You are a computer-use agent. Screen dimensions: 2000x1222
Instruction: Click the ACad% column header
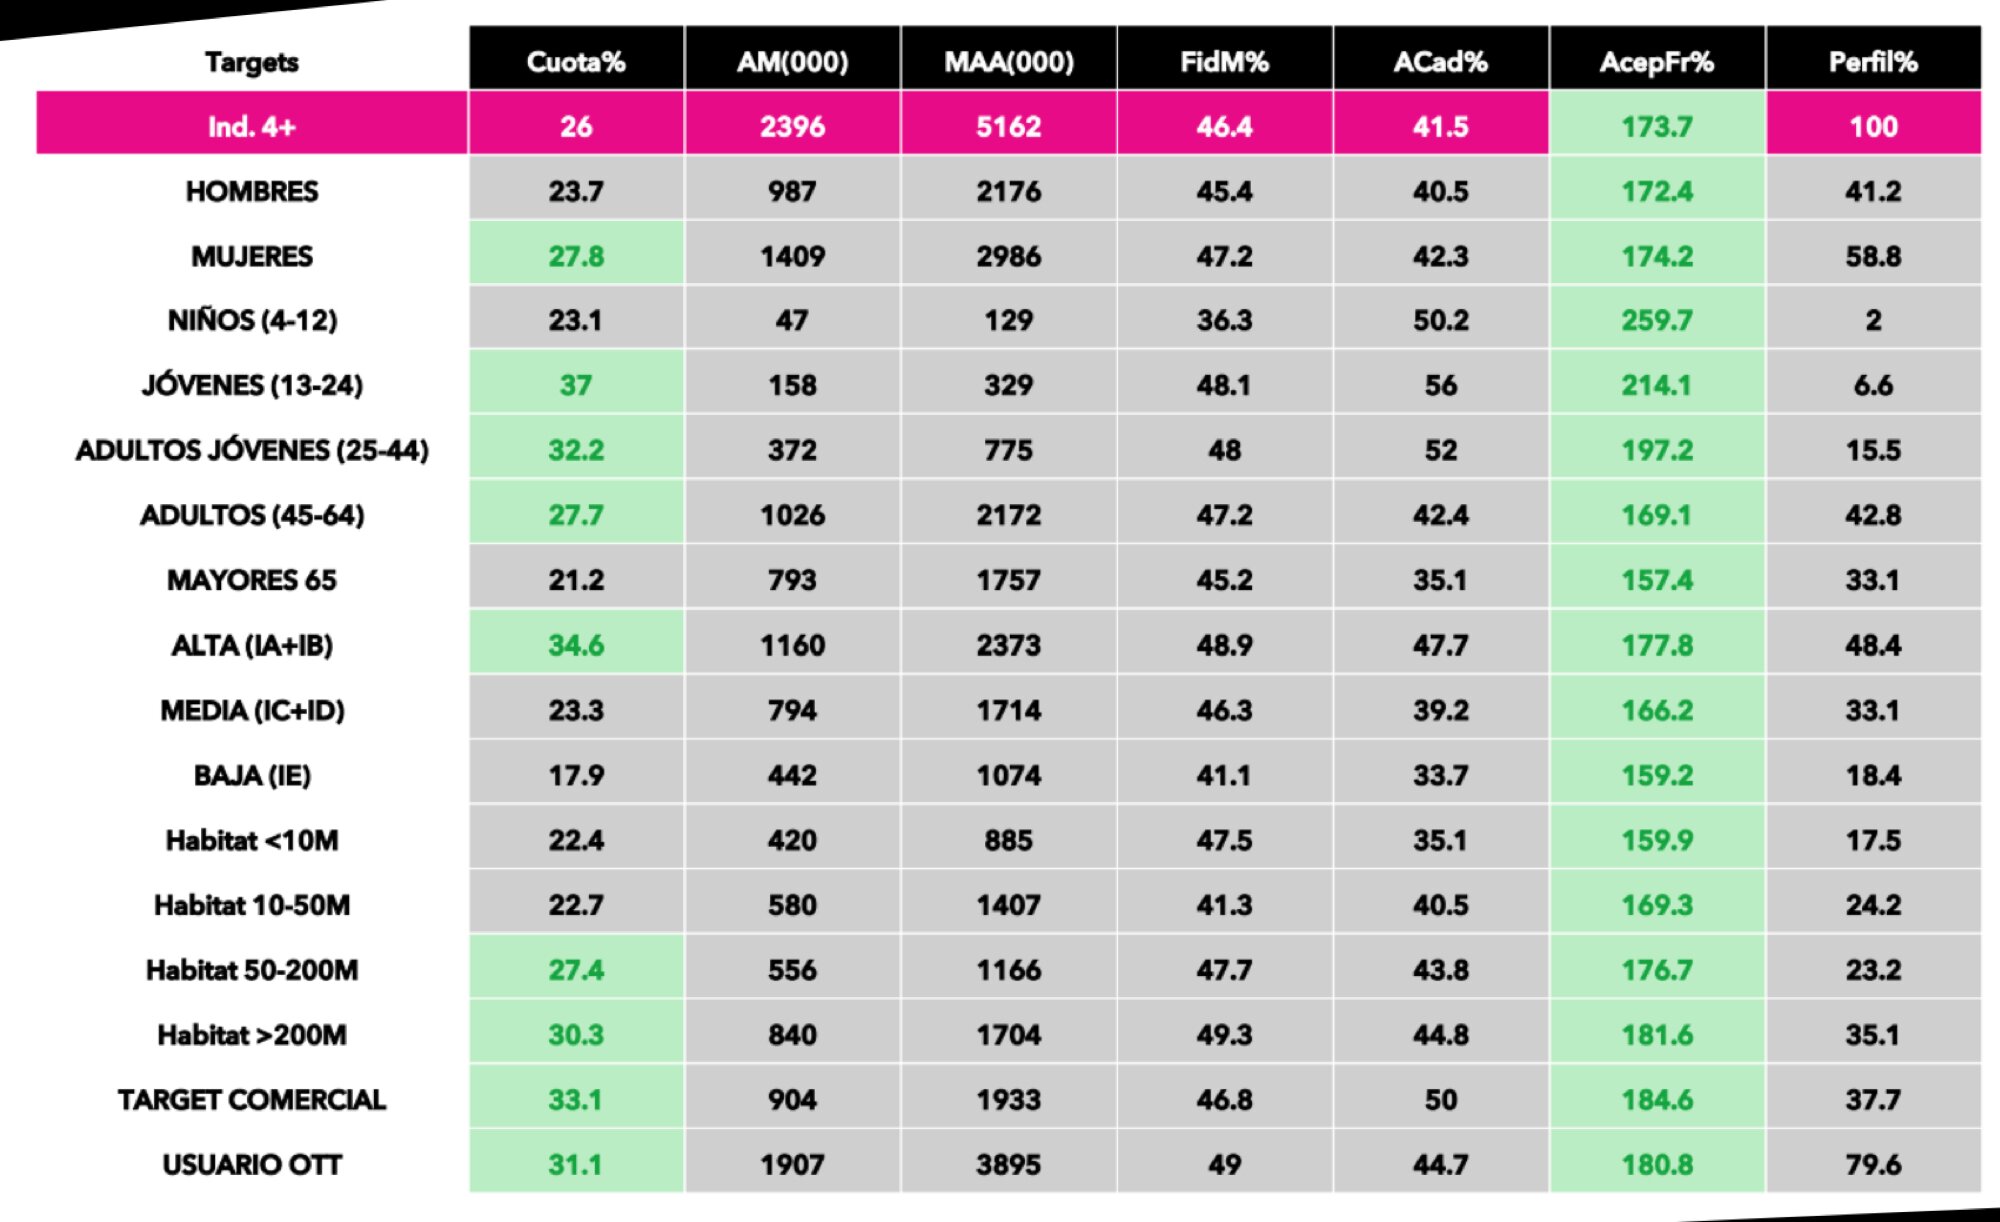(x=1440, y=62)
